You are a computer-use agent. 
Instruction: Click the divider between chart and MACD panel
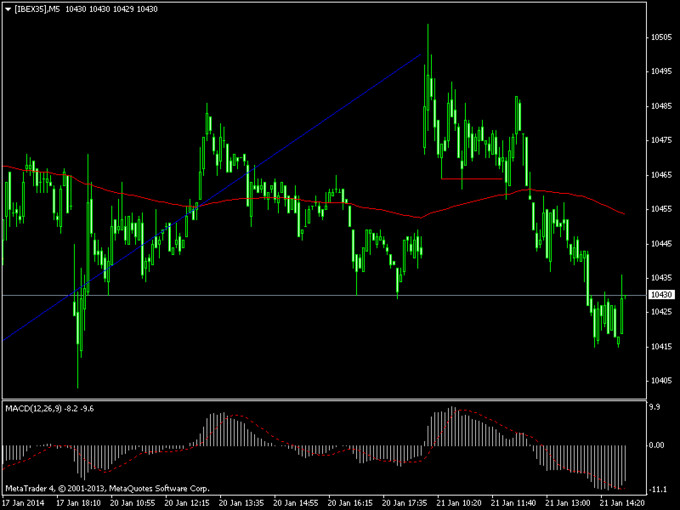click(x=320, y=400)
